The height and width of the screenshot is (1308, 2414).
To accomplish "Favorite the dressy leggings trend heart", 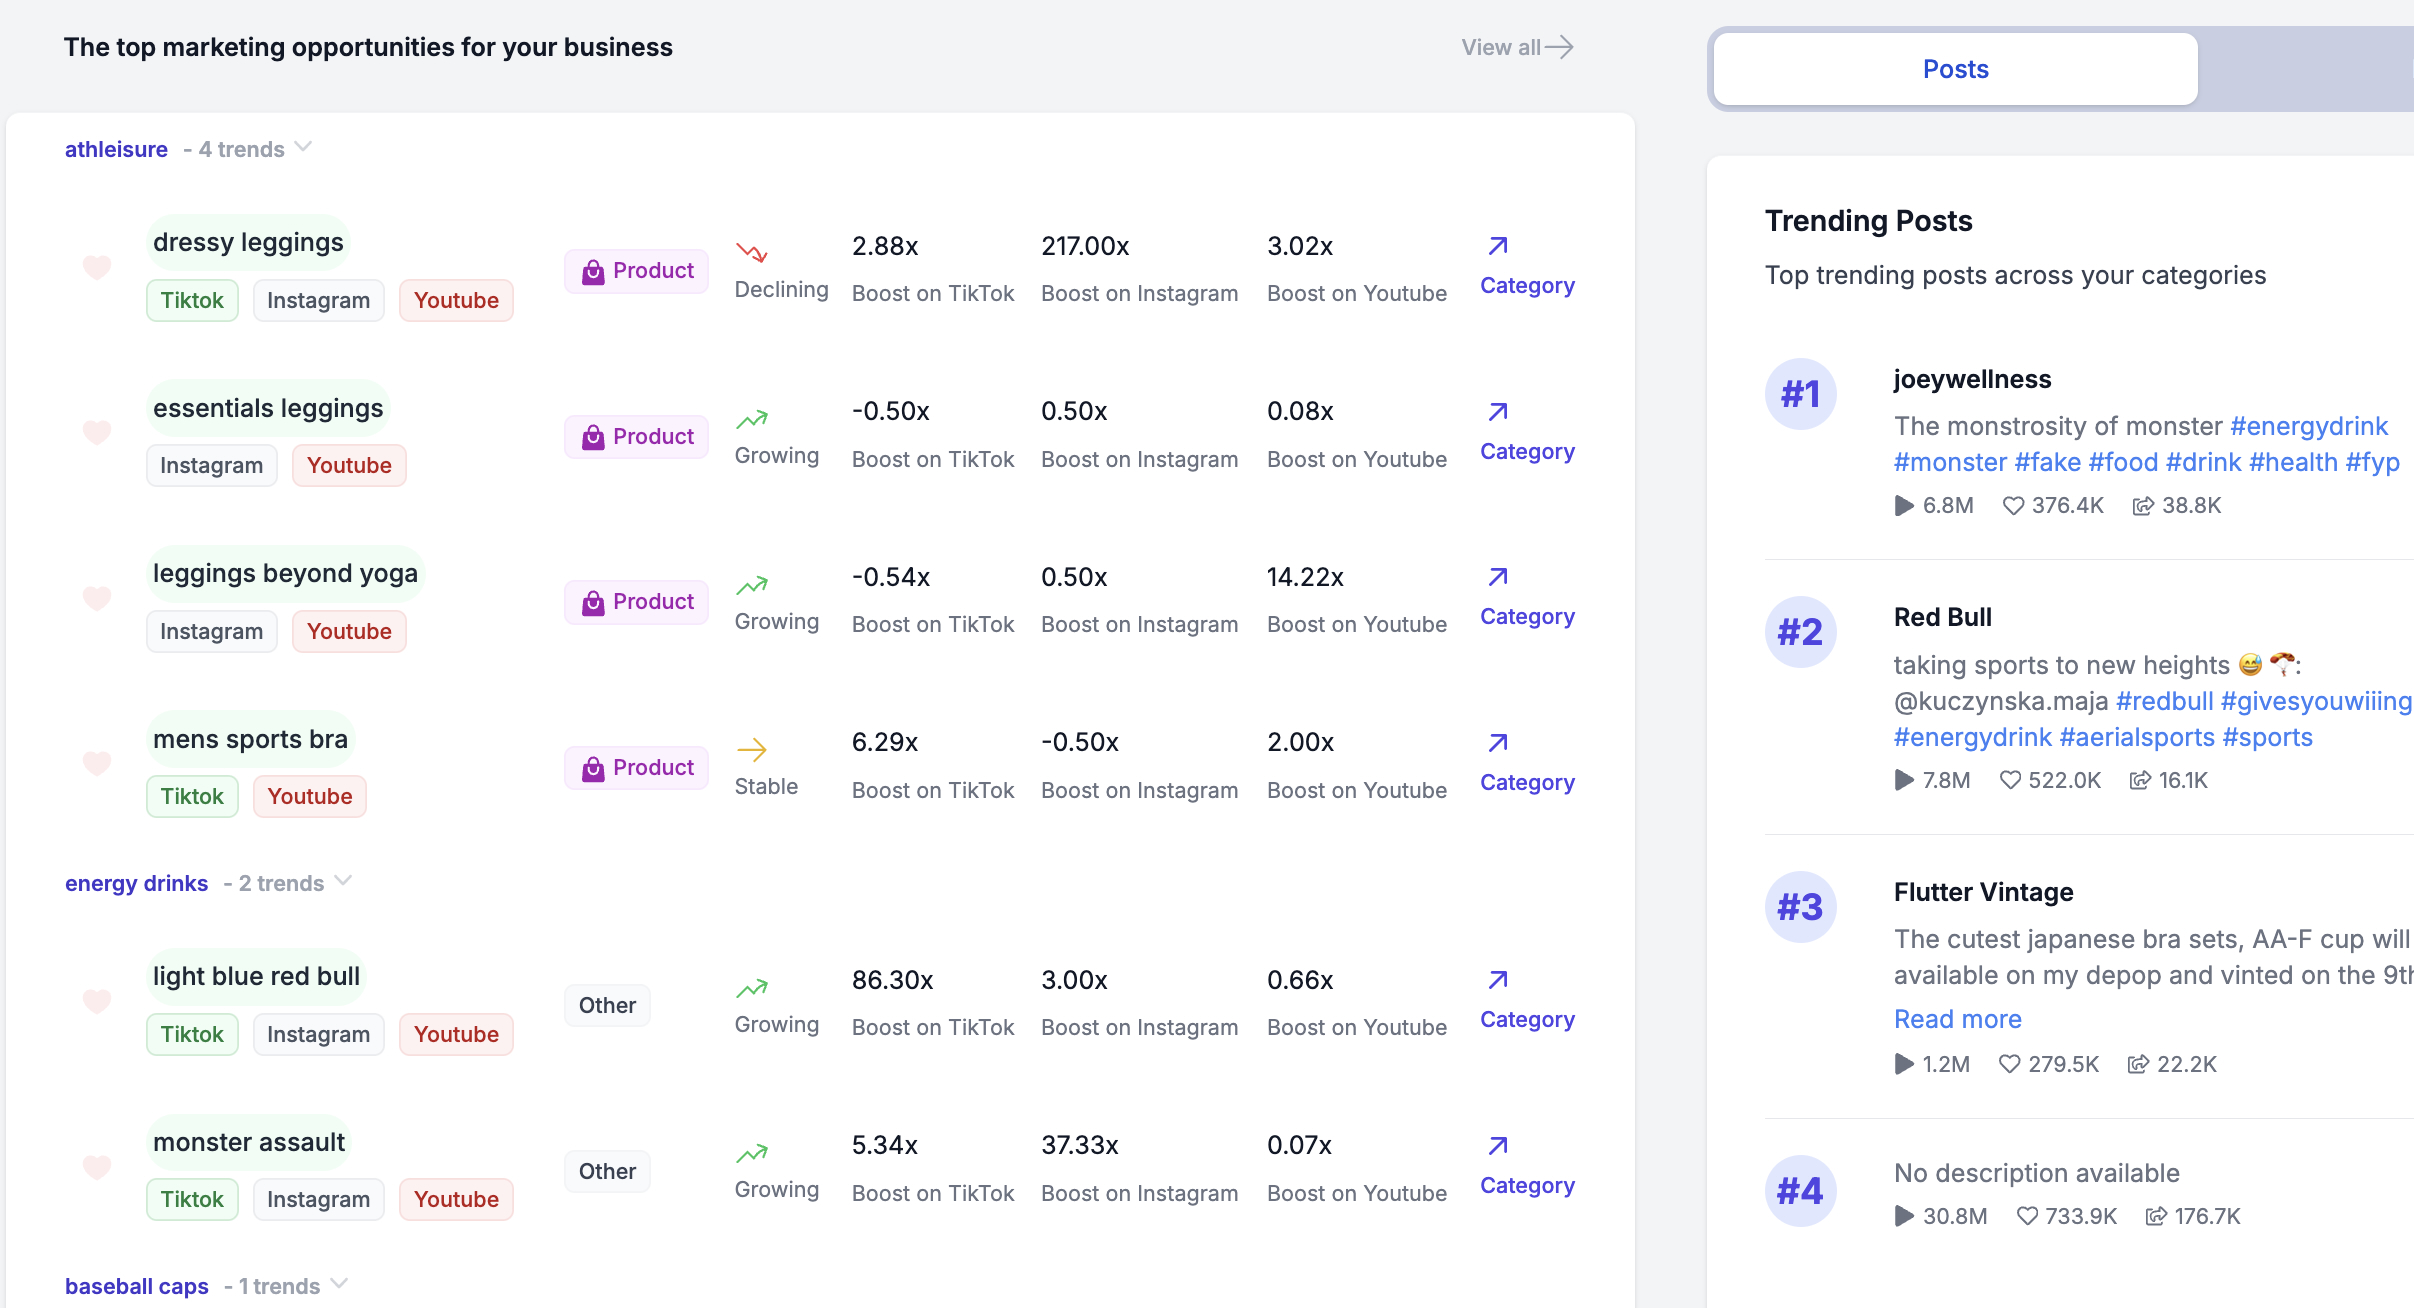I will (x=97, y=267).
